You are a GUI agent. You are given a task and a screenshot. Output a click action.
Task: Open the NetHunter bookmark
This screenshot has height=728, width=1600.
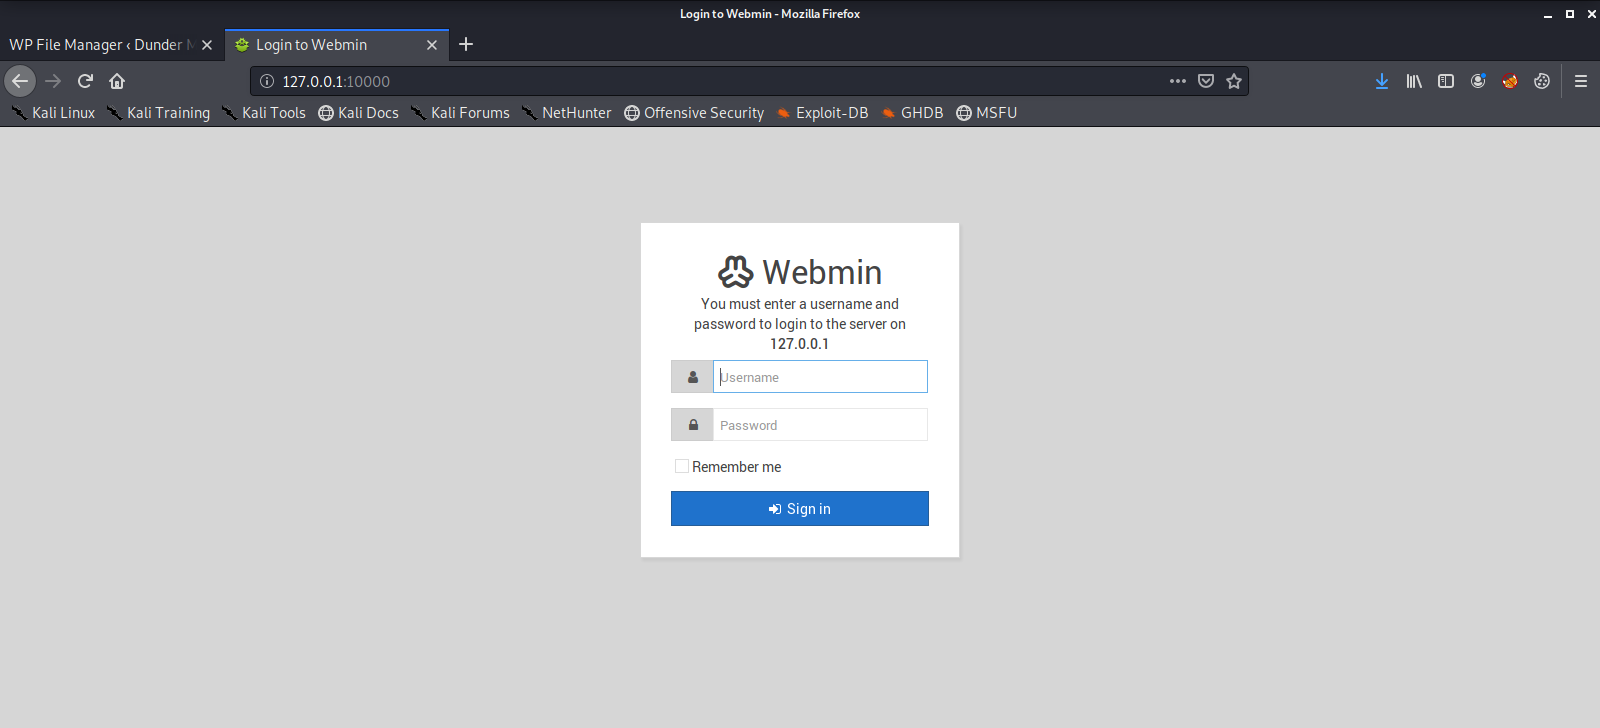click(566, 113)
